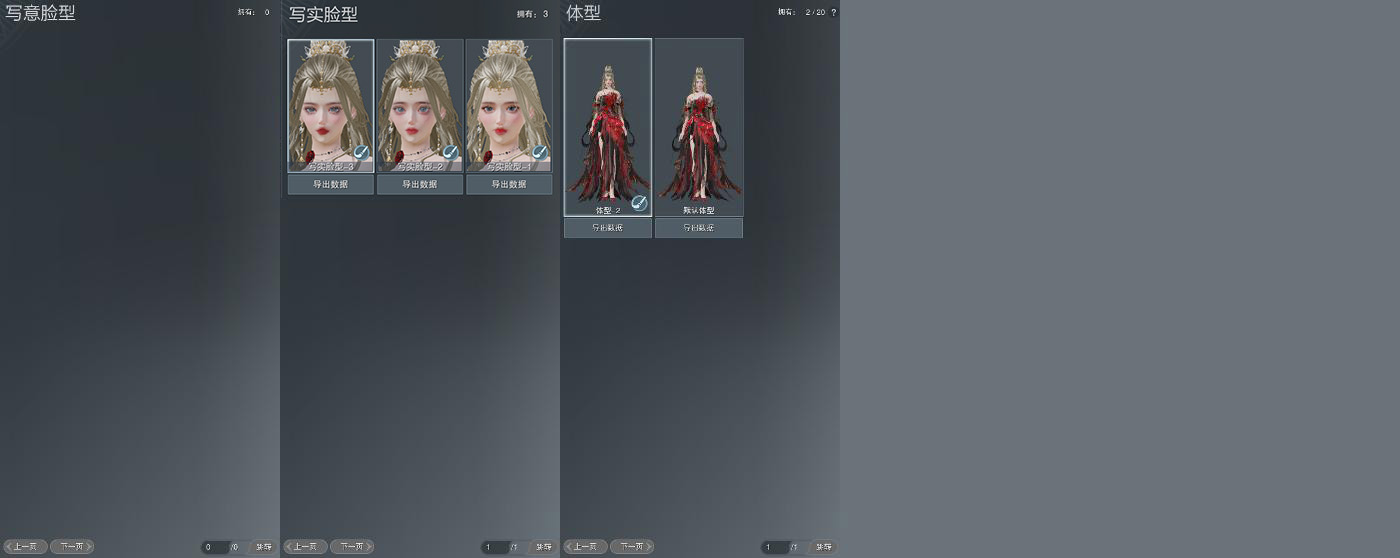Export data for 体型-2
The height and width of the screenshot is (558, 1400).
(608, 228)
